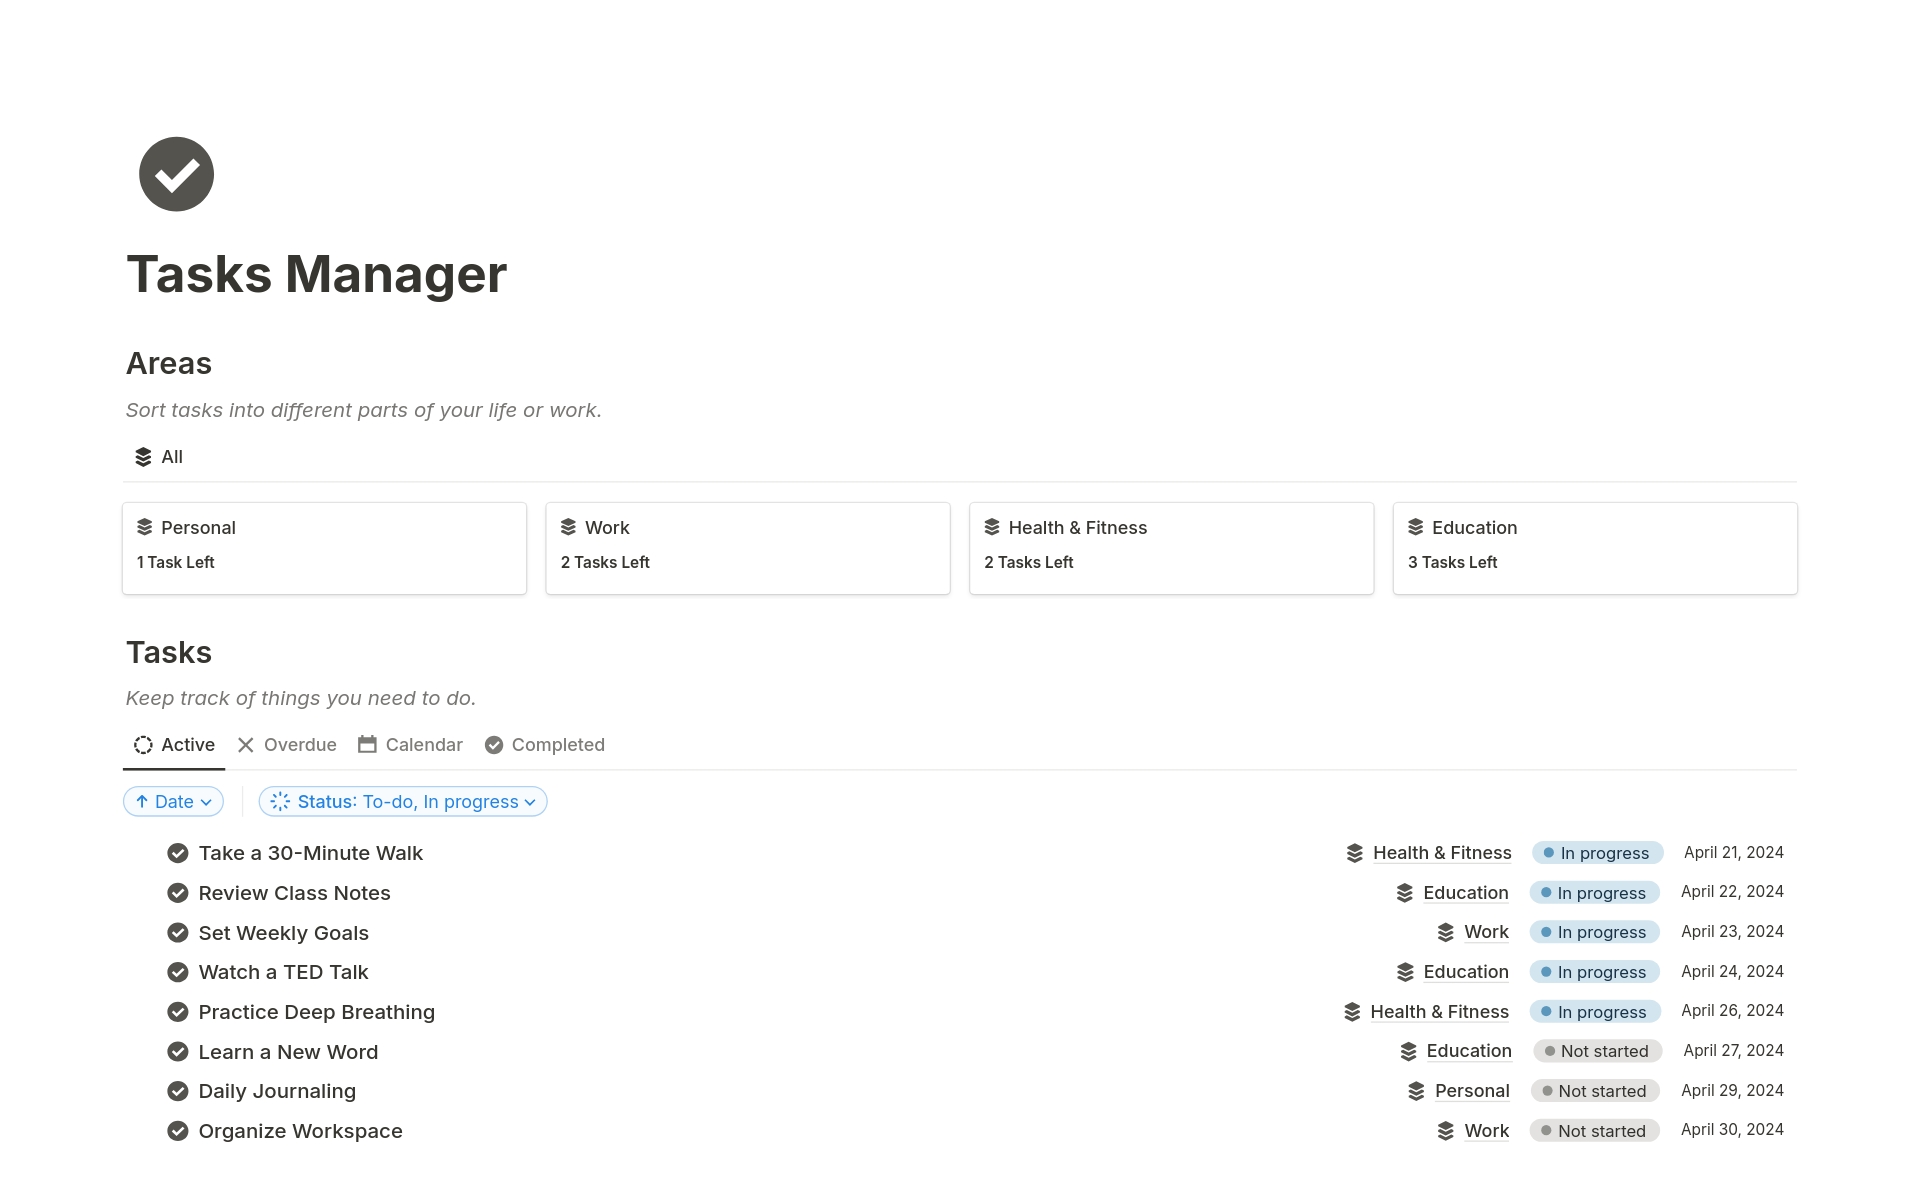Open the Work area card

click(x=747, y=548)
